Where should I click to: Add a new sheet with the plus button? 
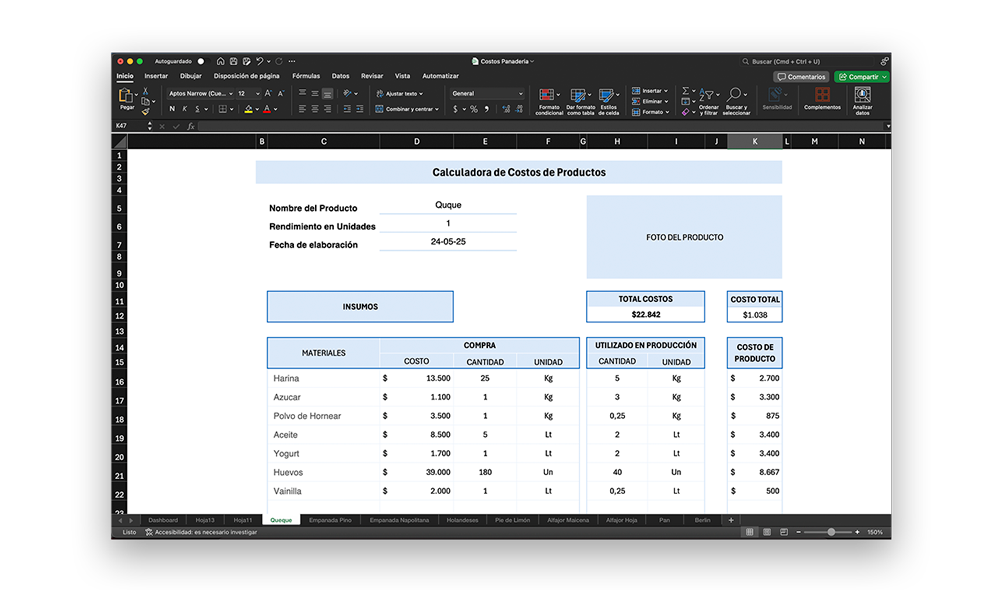point(731,520)
